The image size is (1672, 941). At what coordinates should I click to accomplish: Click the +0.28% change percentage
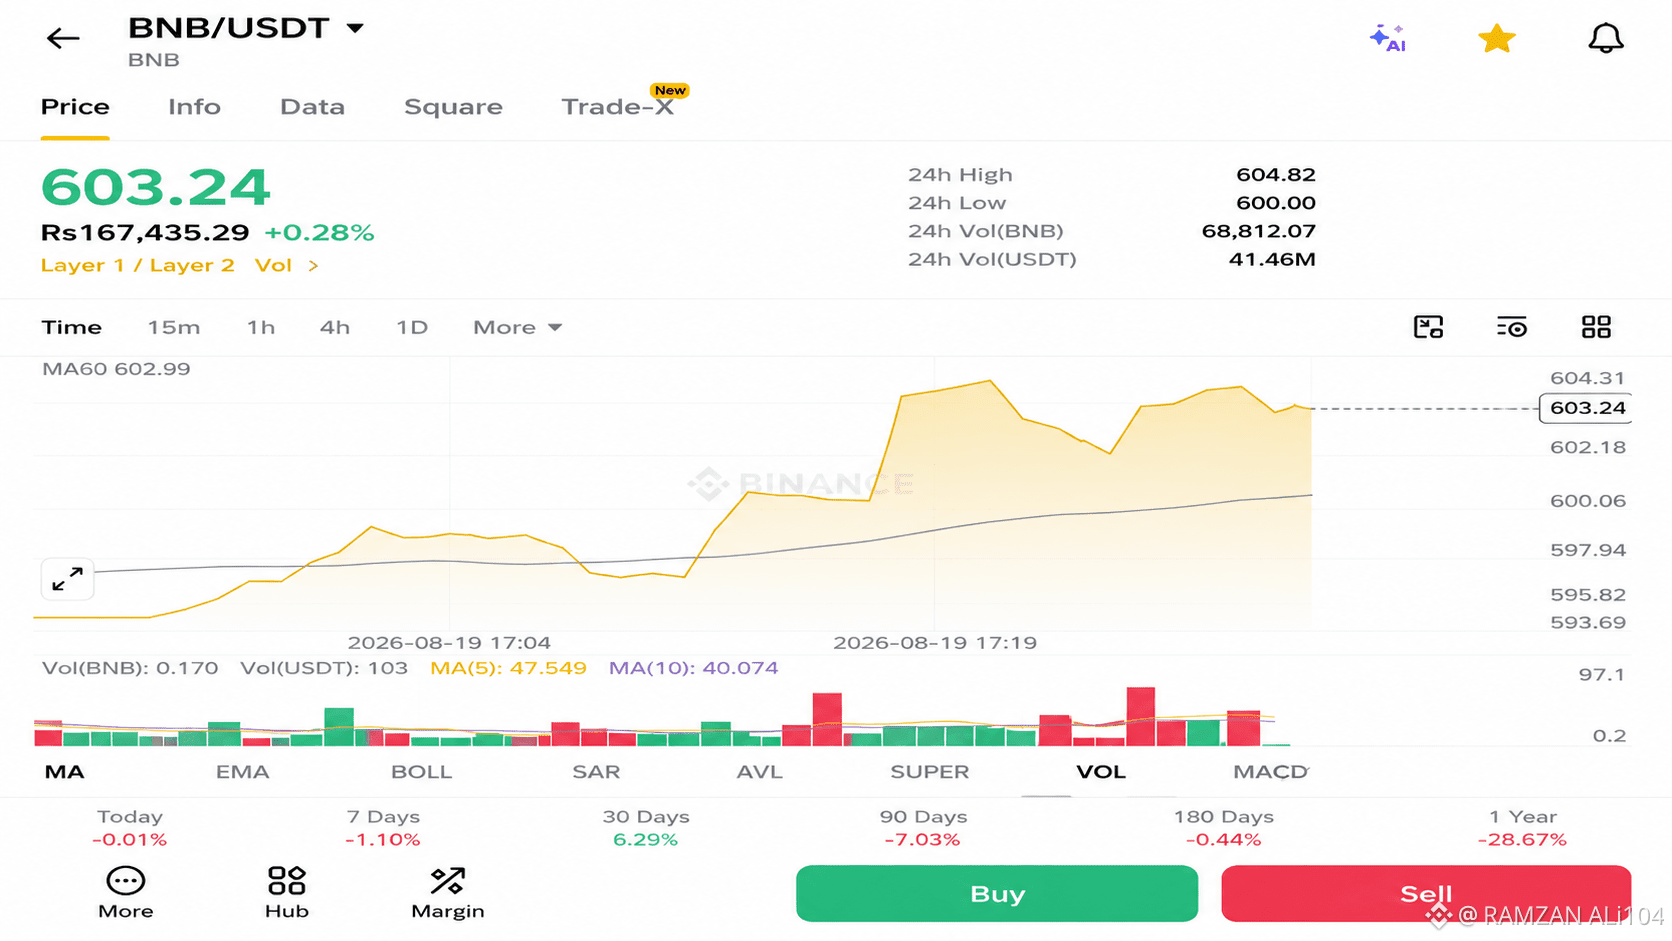pyautogui.click(x=319, y=233)
